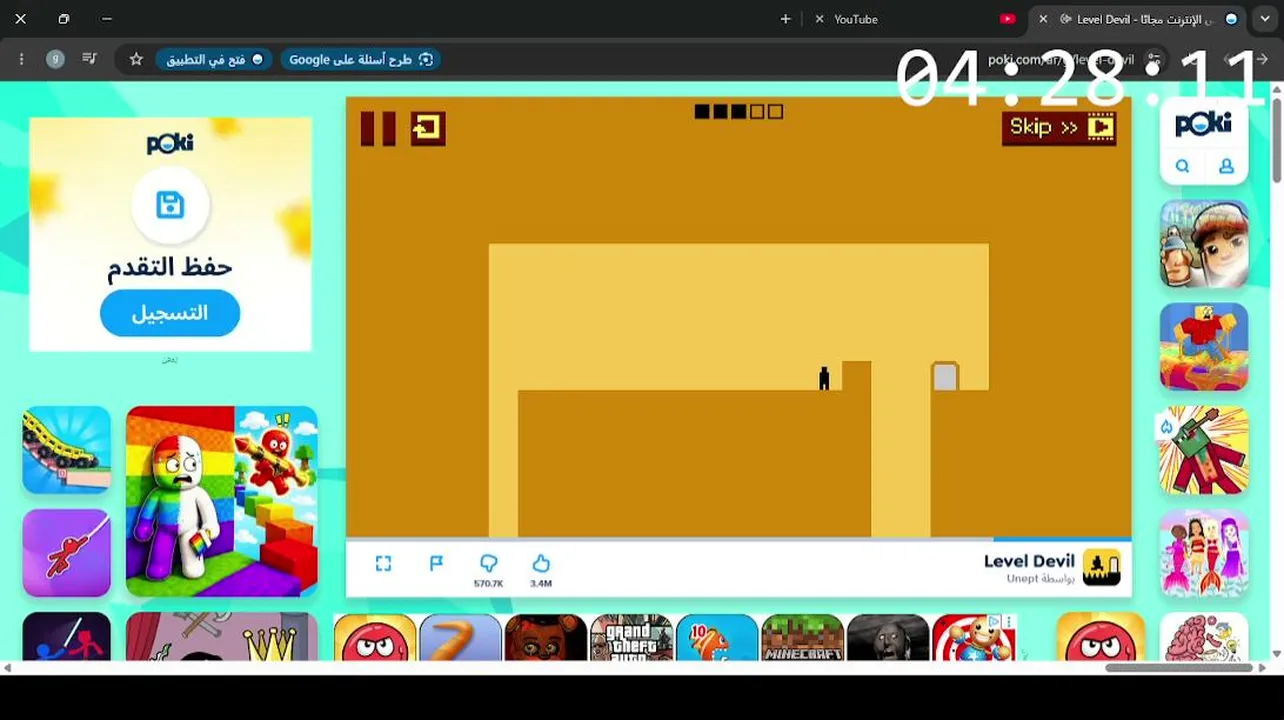Open the fish number 10 game thumbnail
This screenshot has height=720, width=1284.
click(717, 638)
